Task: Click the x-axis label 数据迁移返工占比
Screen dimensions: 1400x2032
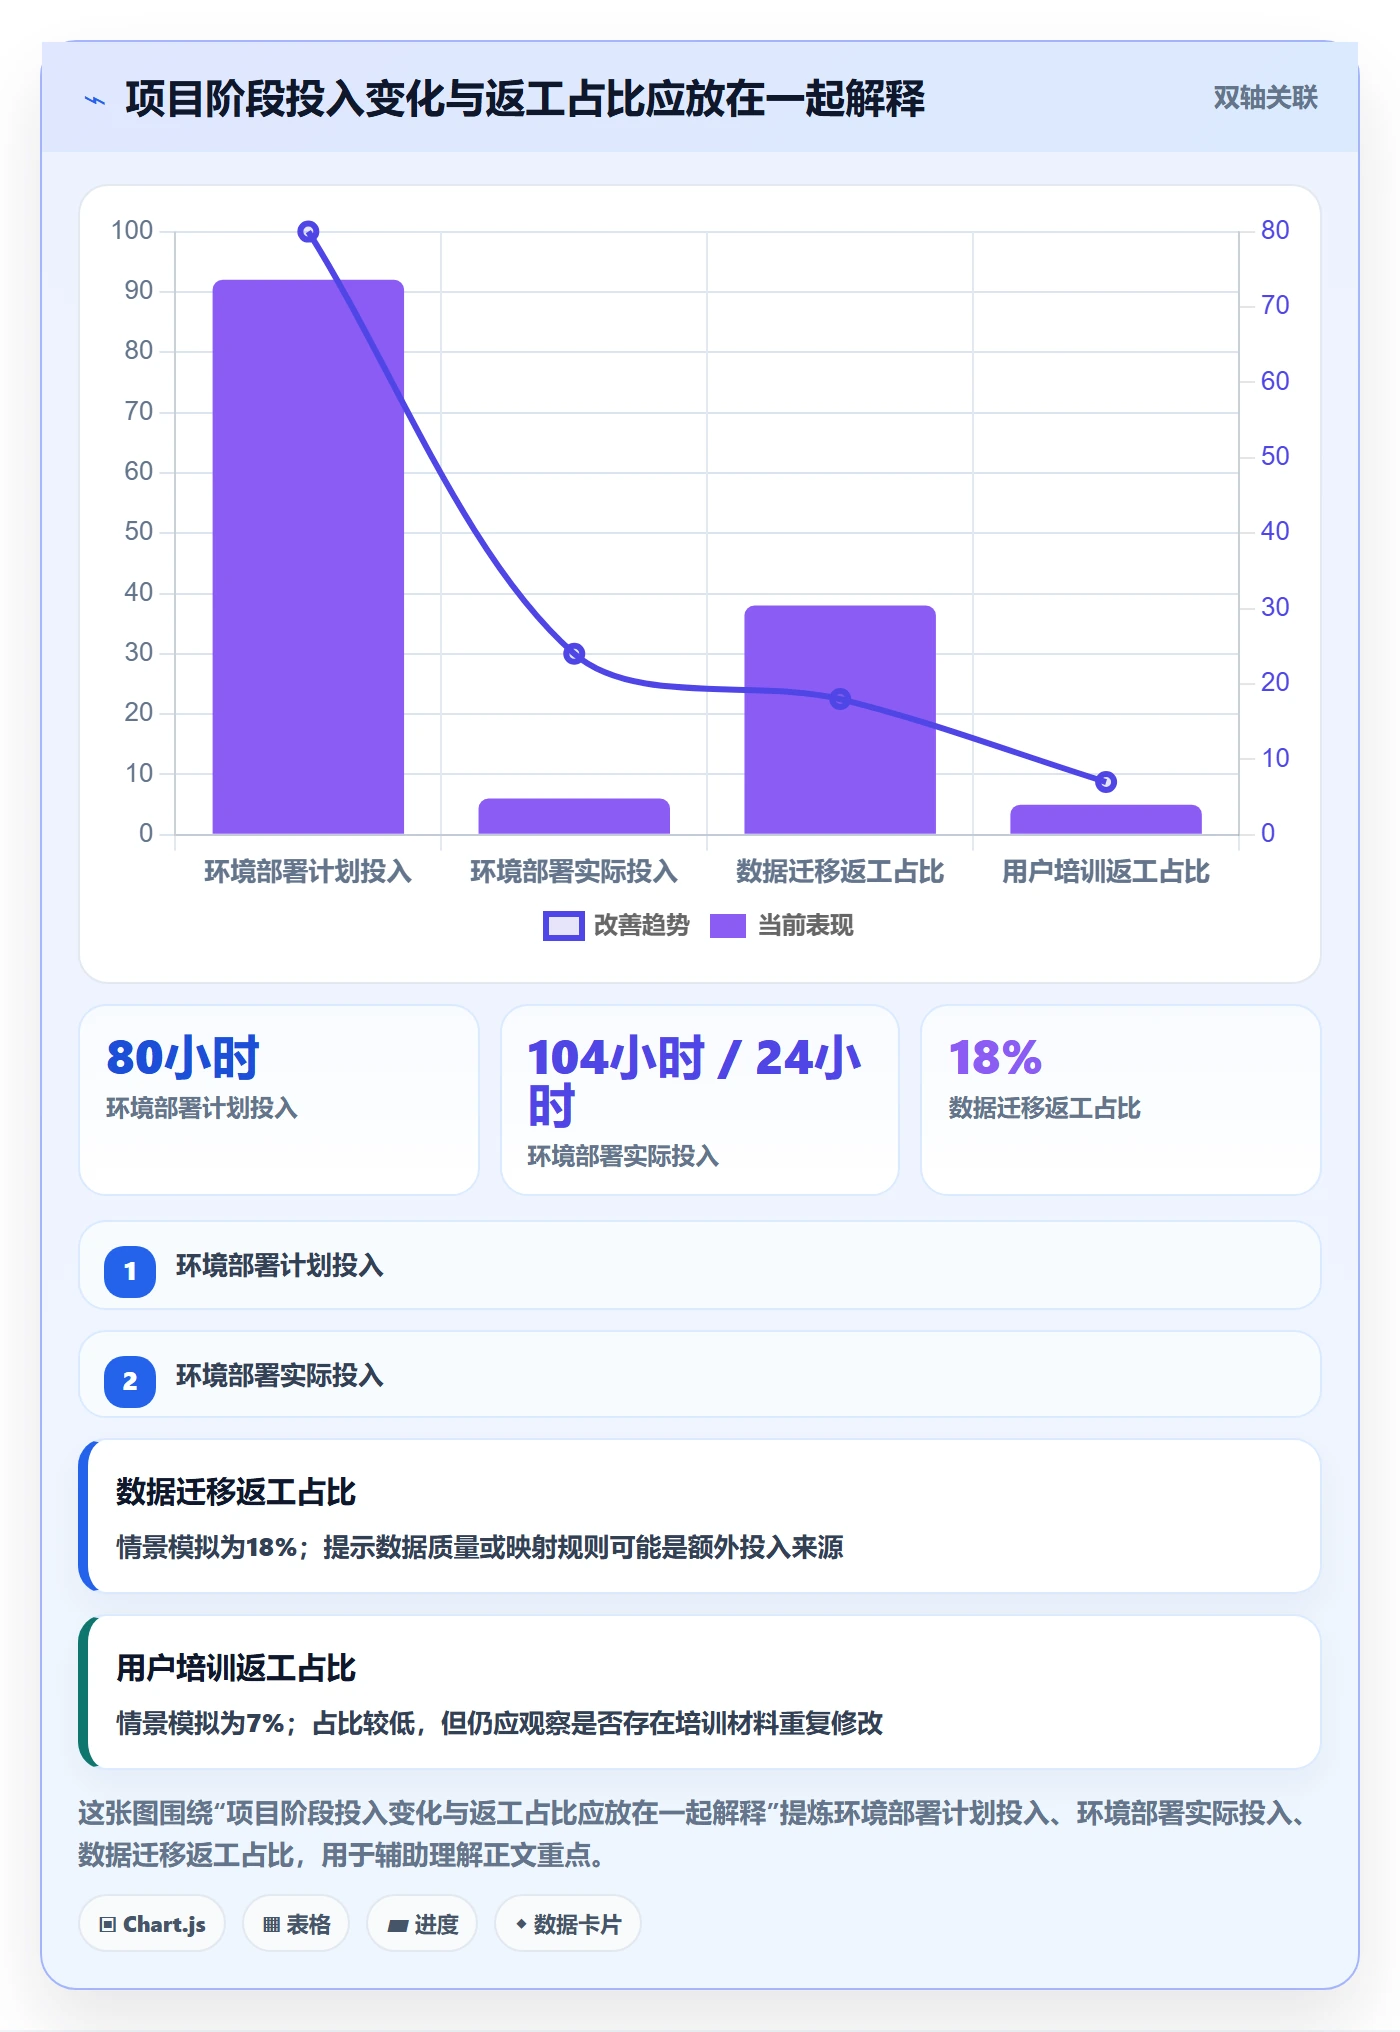Action: coord(840,872)
